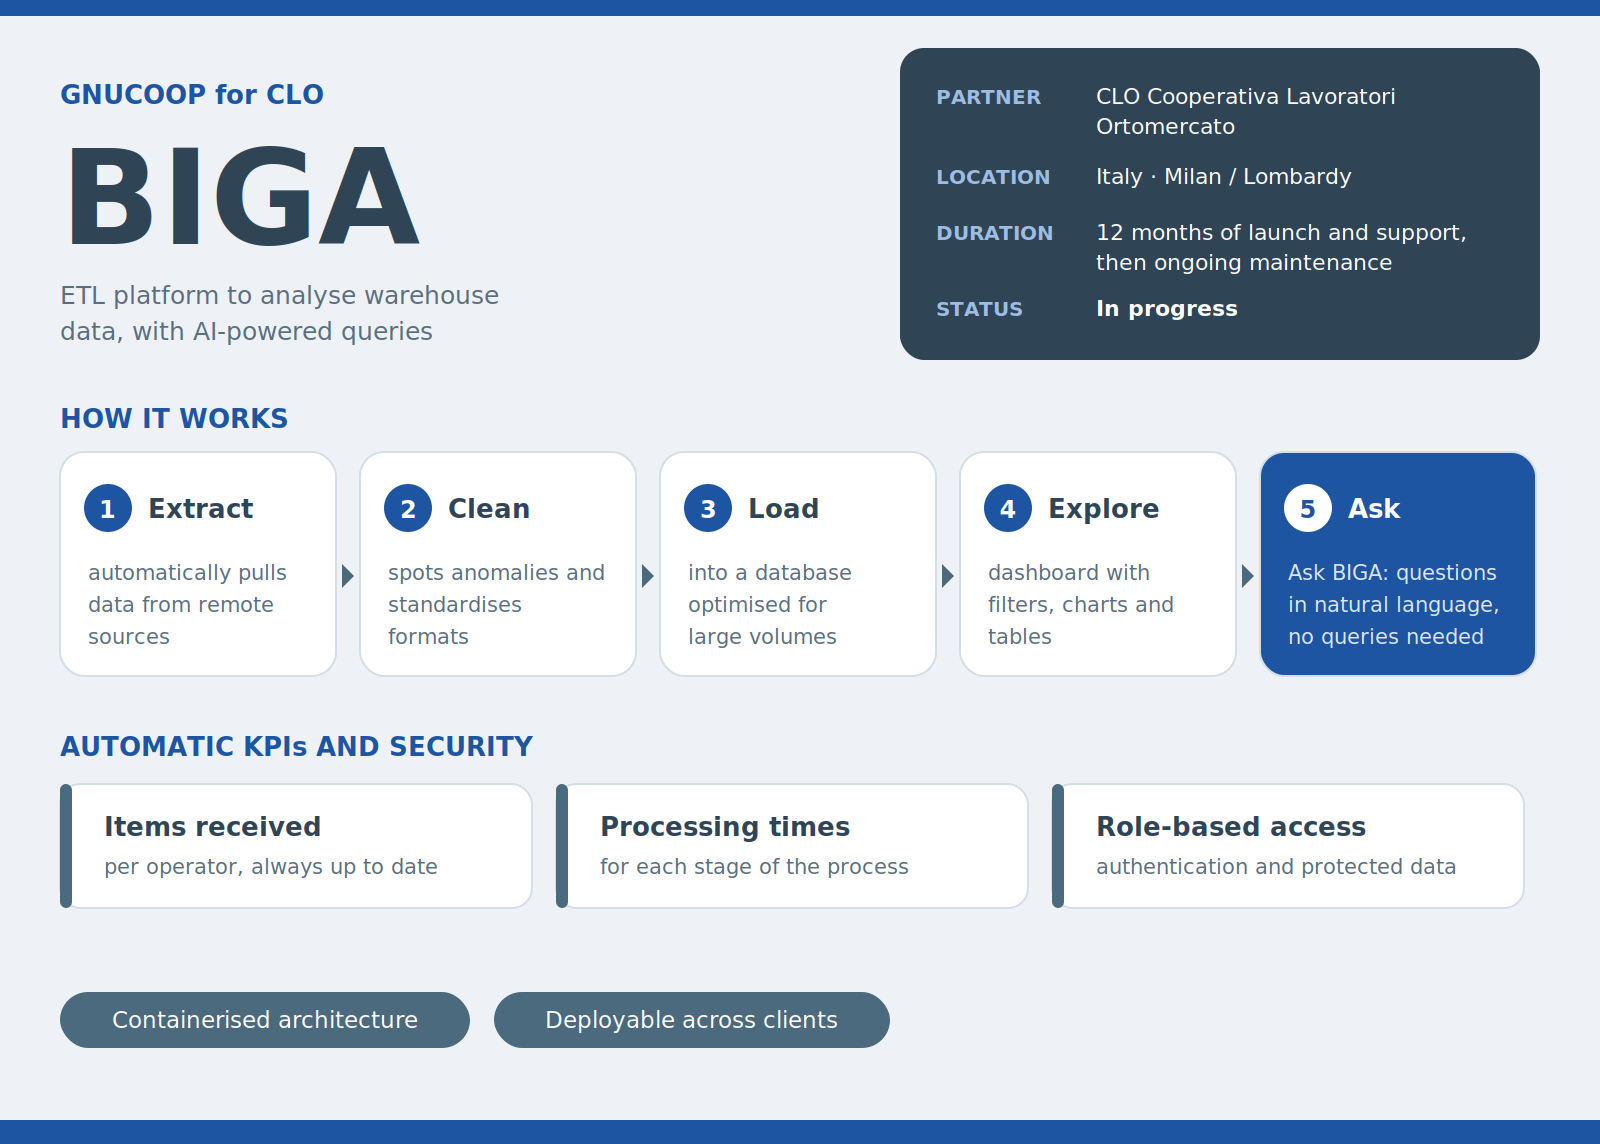Click the step 1 number circle for Extract

point(108,508)
